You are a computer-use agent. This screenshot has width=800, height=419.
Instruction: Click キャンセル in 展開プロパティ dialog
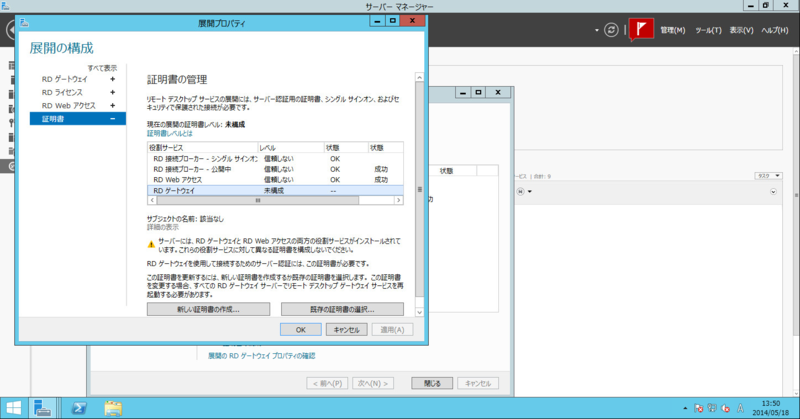tap(346, 330)
